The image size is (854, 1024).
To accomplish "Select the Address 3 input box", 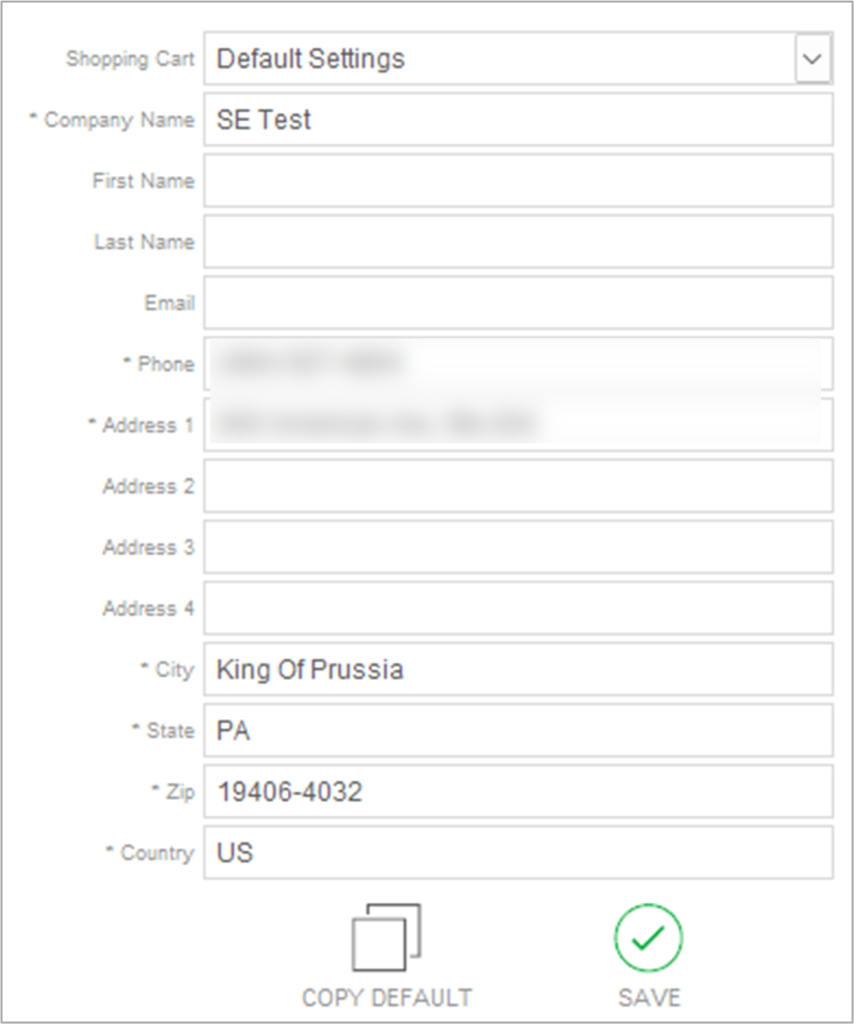I will [517, 546].
